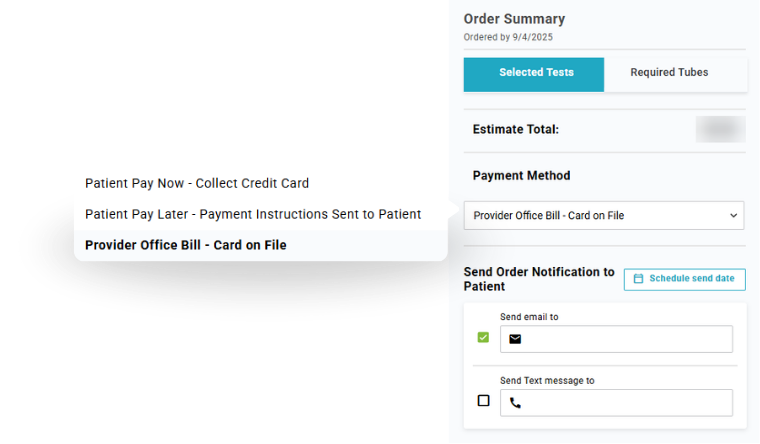Click the blurred Estimate Total amount
This screenshot has width=760, height=444.
(x=720, y=129)
